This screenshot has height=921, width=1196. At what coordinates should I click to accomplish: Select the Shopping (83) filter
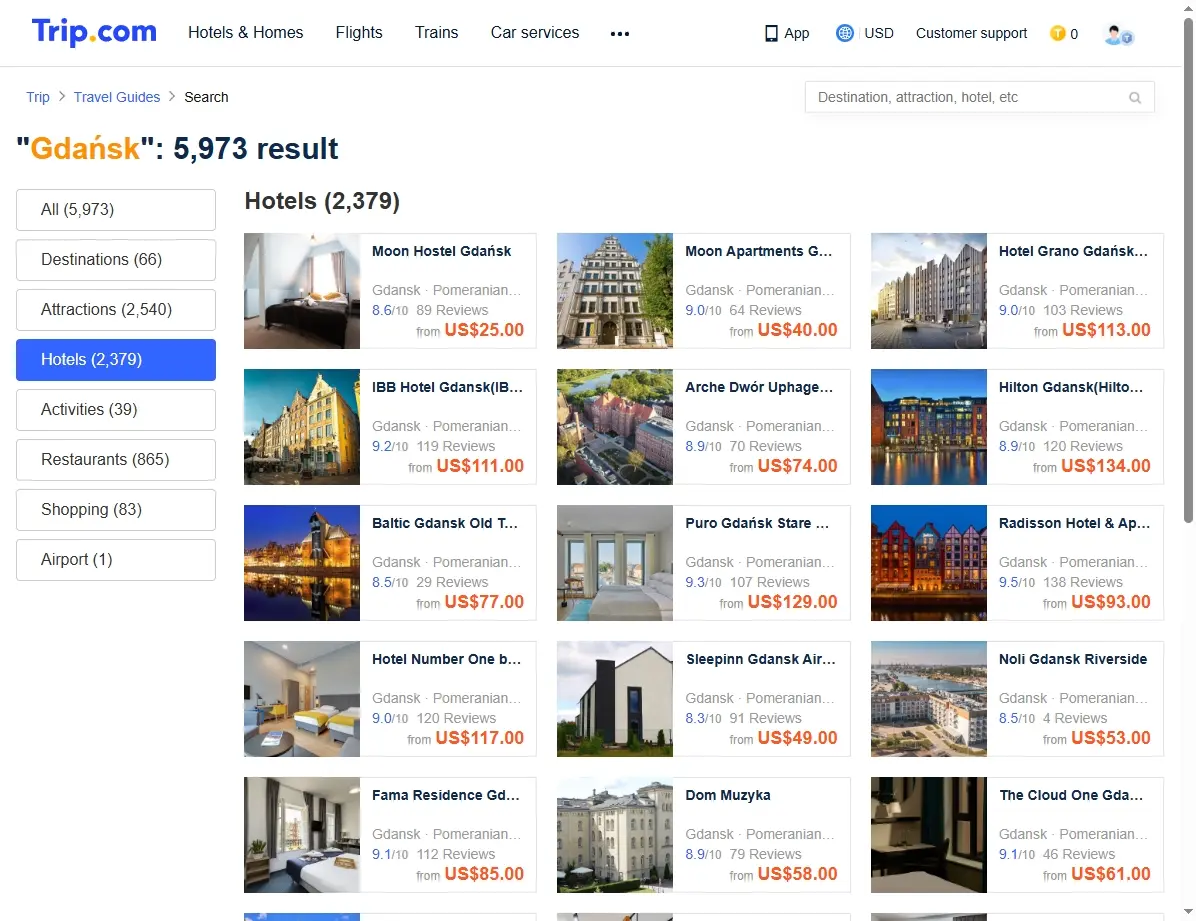pyautogui.click(x=116, y=510)
